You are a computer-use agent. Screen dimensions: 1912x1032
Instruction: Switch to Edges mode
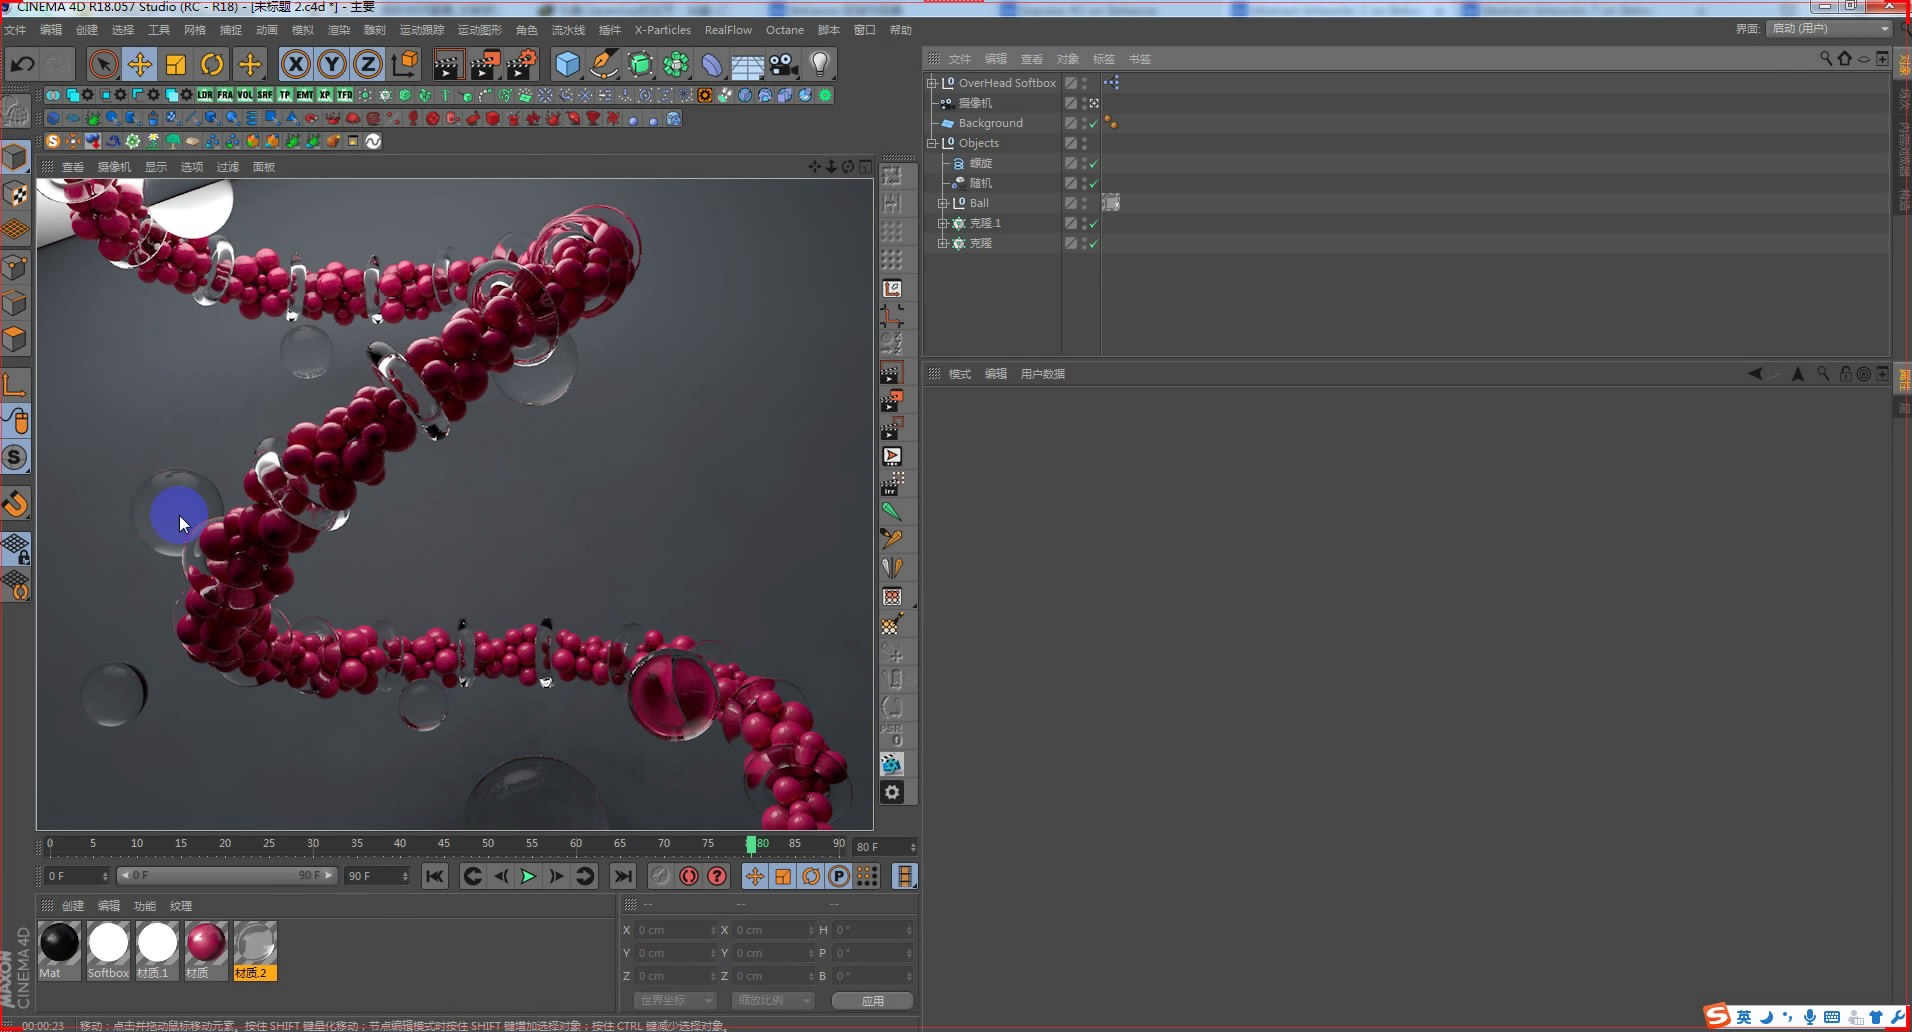[x=15, y=303]
